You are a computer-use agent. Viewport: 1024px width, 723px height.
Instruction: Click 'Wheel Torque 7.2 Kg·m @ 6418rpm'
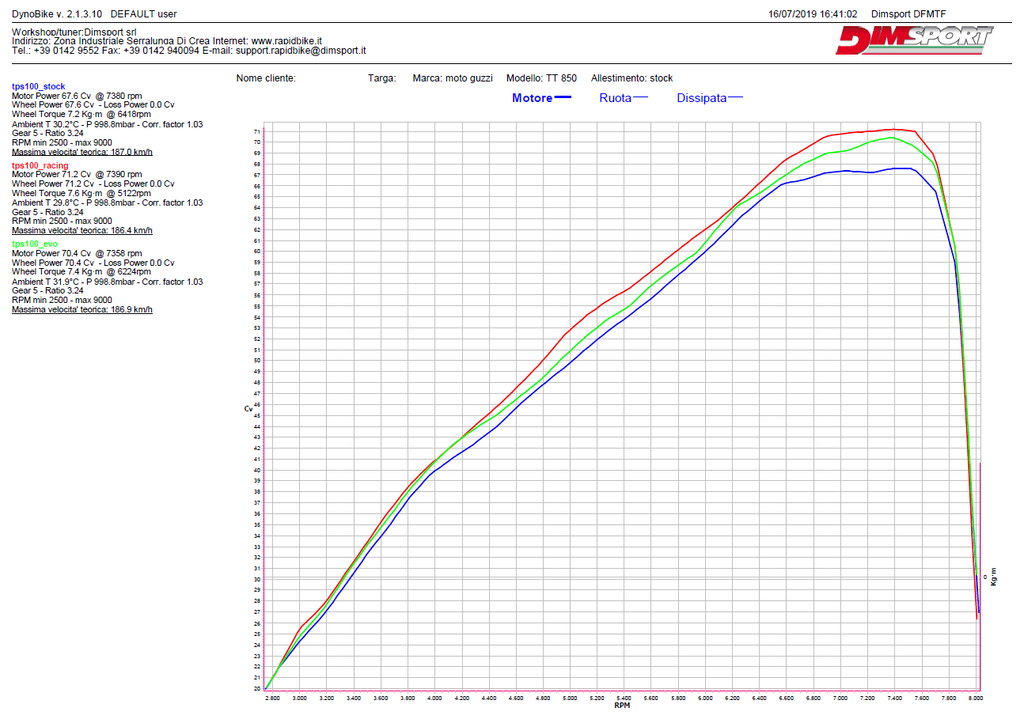[x=81, y=114]
